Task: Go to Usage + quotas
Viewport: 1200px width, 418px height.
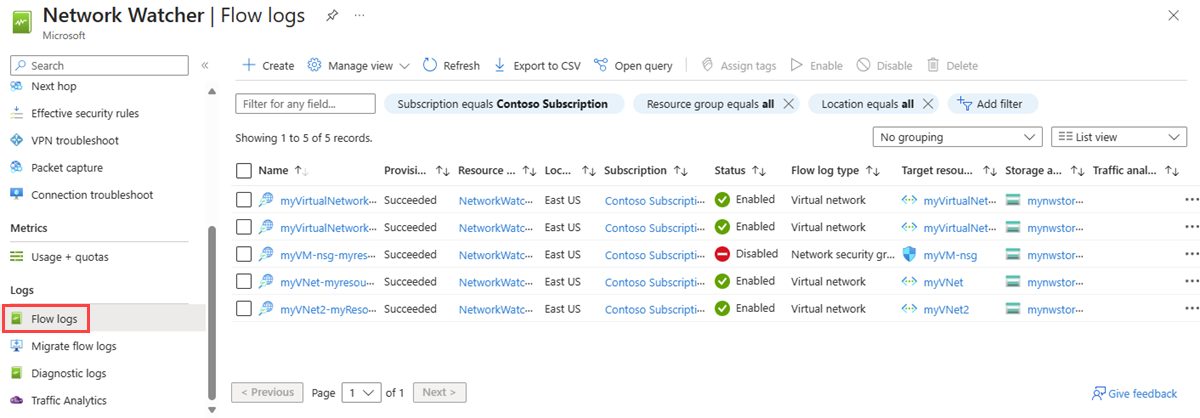Action: click(70, 256)
